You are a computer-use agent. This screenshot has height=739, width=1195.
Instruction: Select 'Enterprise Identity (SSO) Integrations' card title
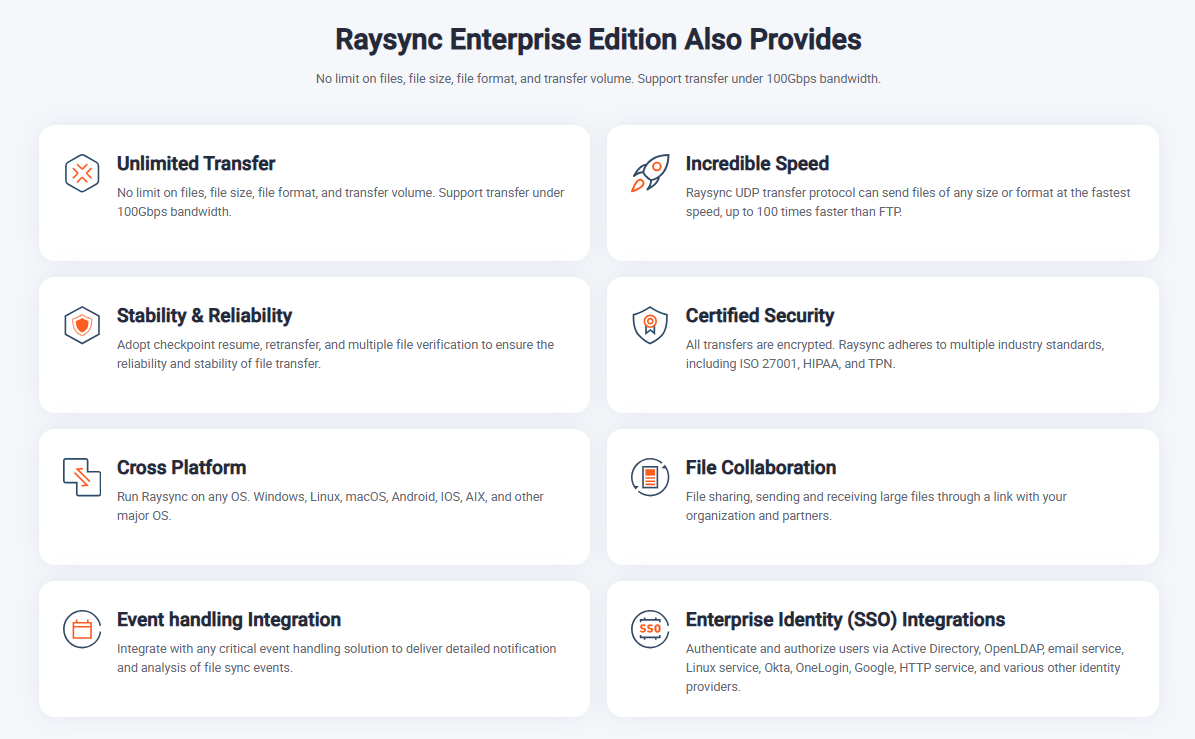click(845, 619)
